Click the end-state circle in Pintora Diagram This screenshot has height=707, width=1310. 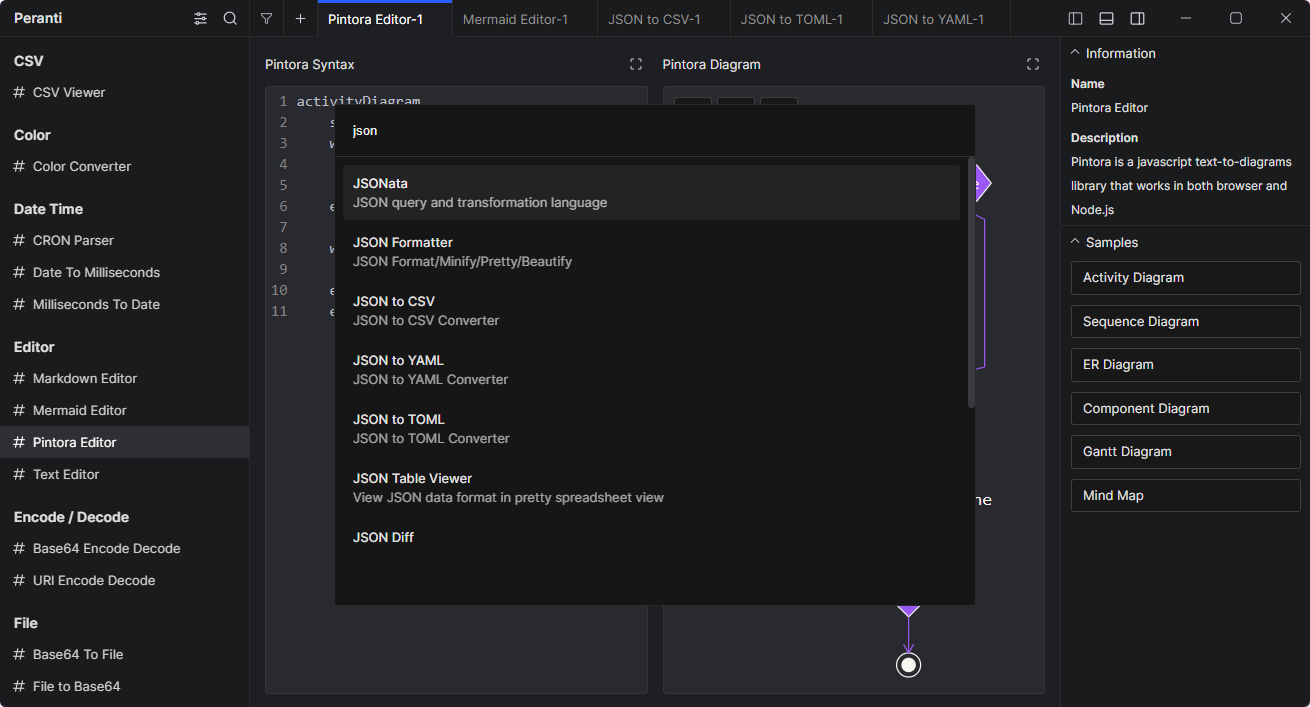908,665
